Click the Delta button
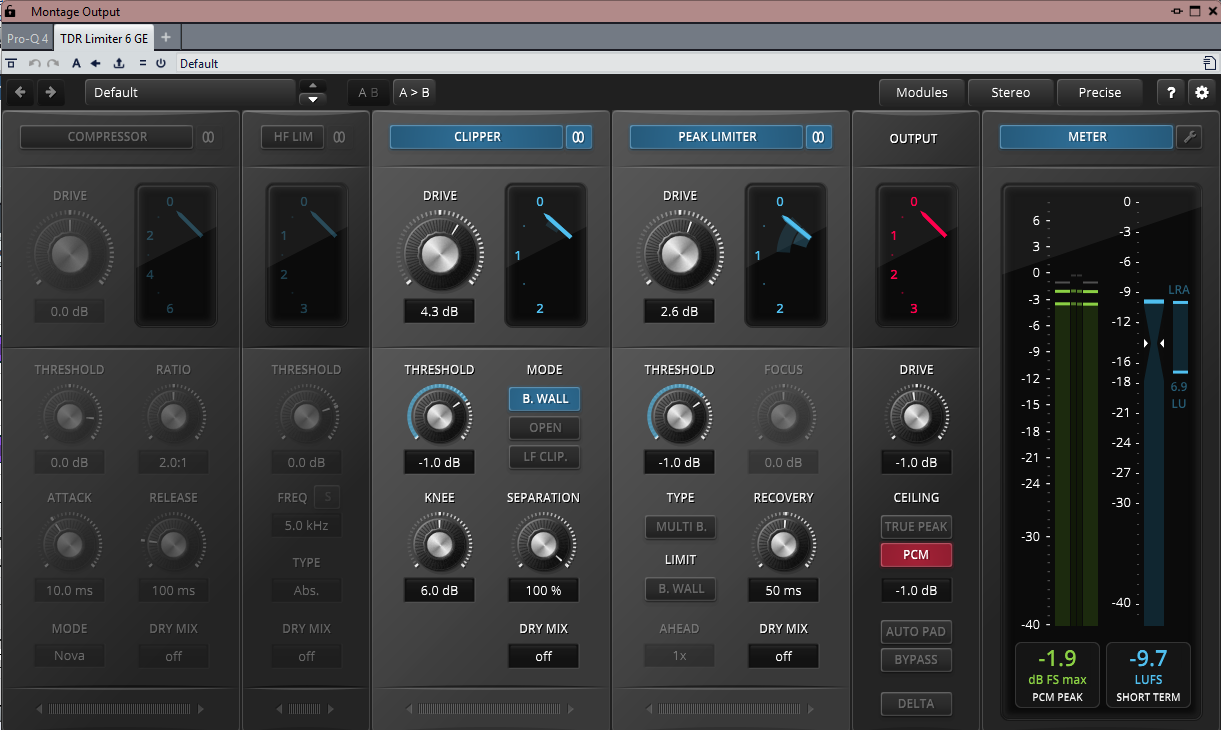Screen dimensions: 1221x730 (916, 704)
